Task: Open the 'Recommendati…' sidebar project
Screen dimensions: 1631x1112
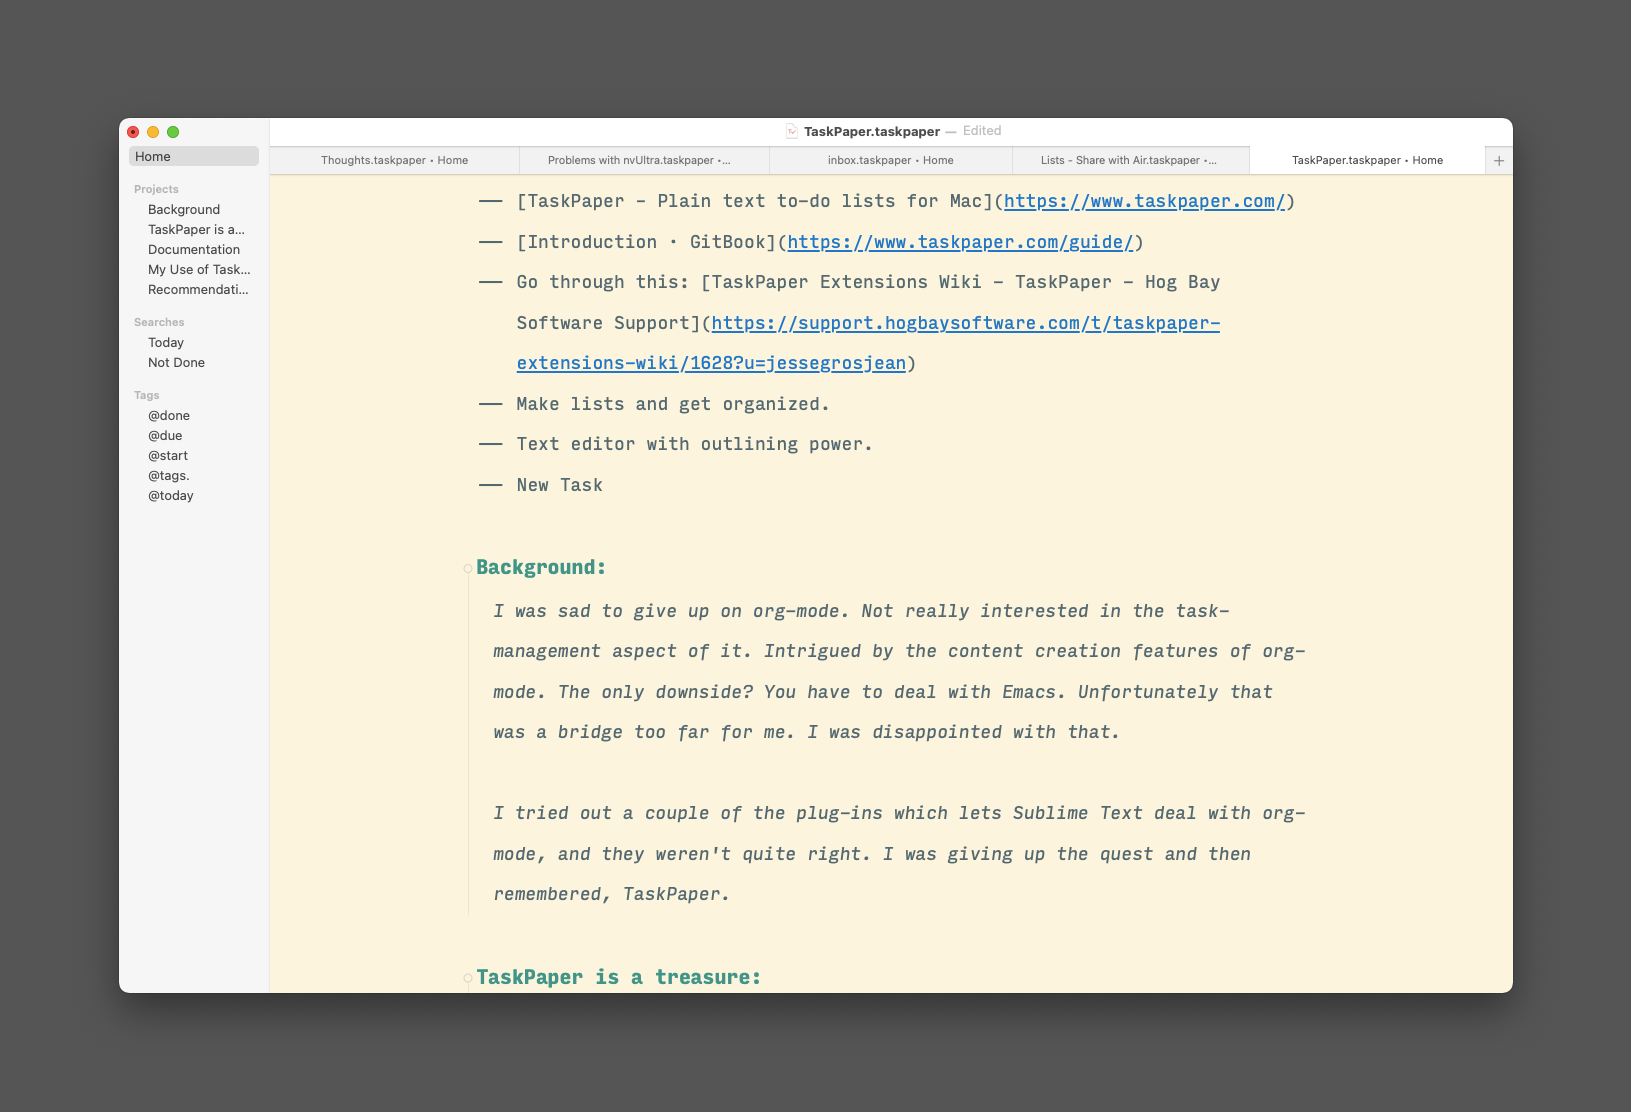Action: (198, 289)
